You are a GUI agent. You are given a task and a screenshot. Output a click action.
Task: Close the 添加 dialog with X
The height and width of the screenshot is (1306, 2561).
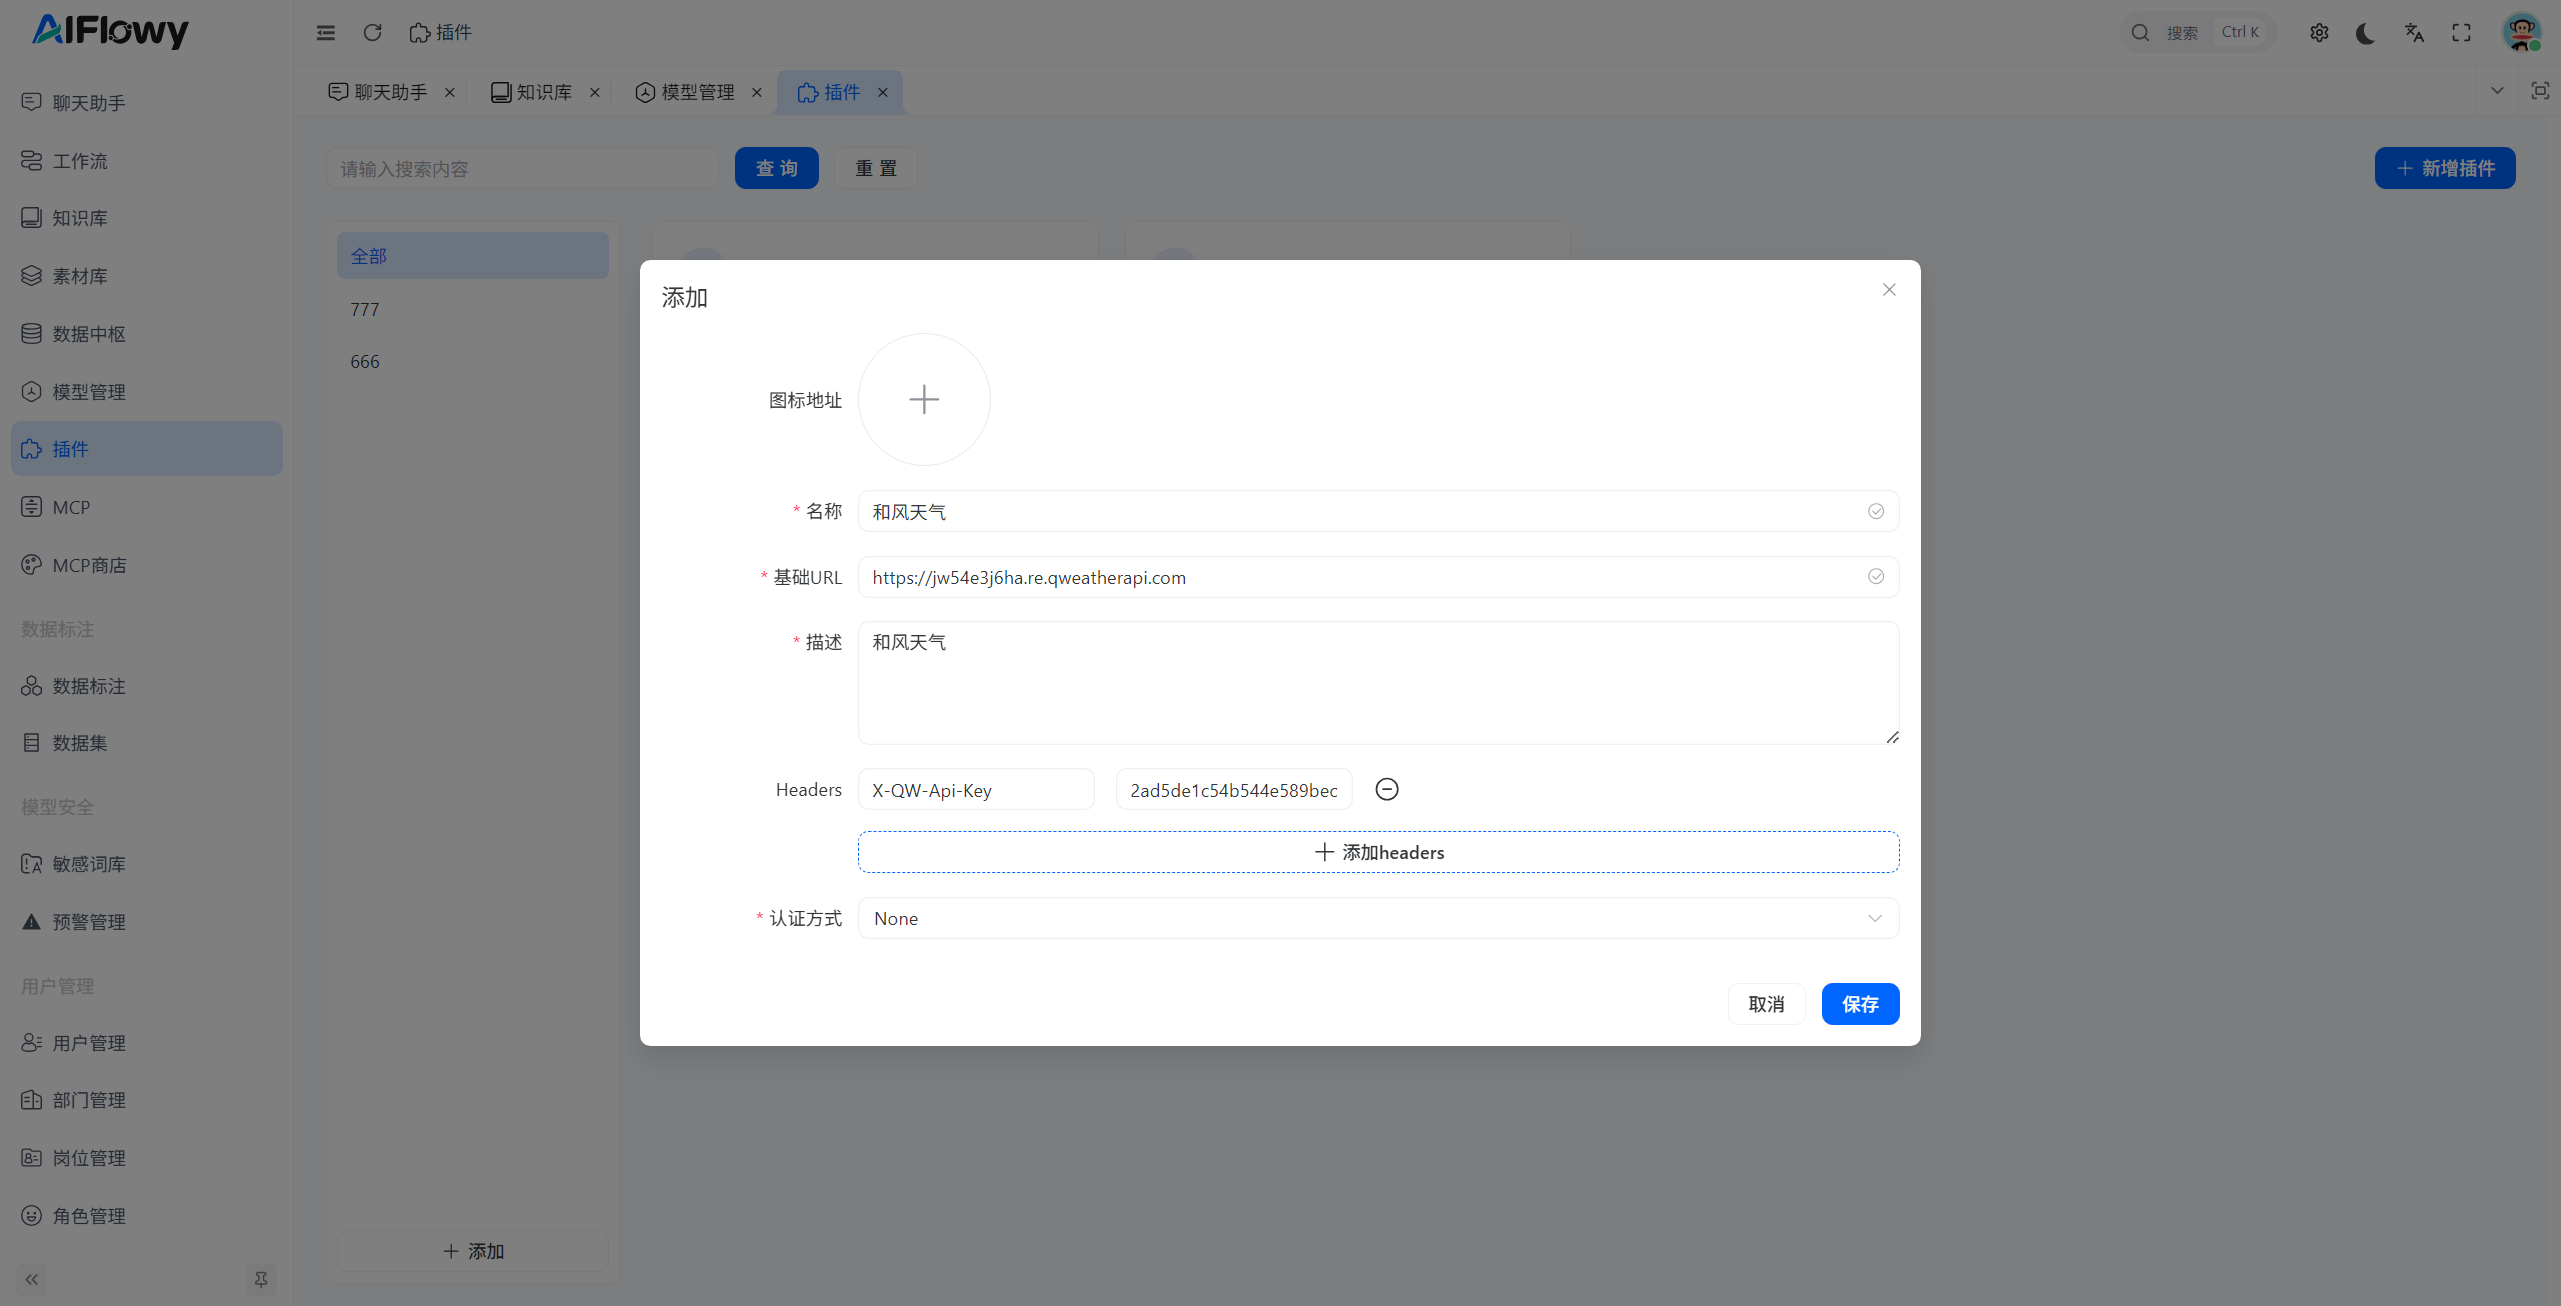pos(1888,290)
